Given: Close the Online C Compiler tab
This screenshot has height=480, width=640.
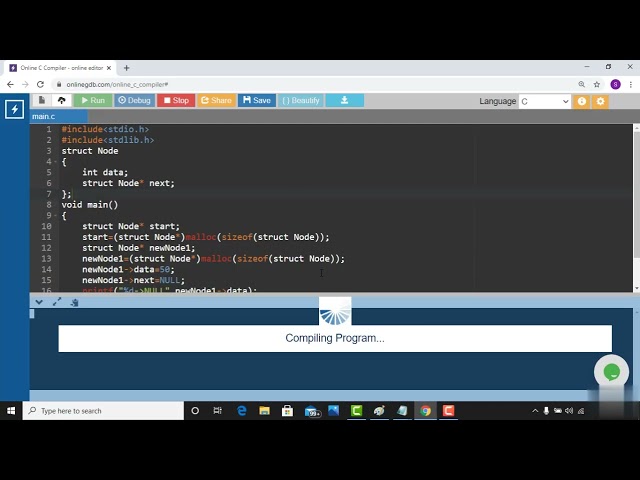Looking at the screenshot, I should point(109,68).
